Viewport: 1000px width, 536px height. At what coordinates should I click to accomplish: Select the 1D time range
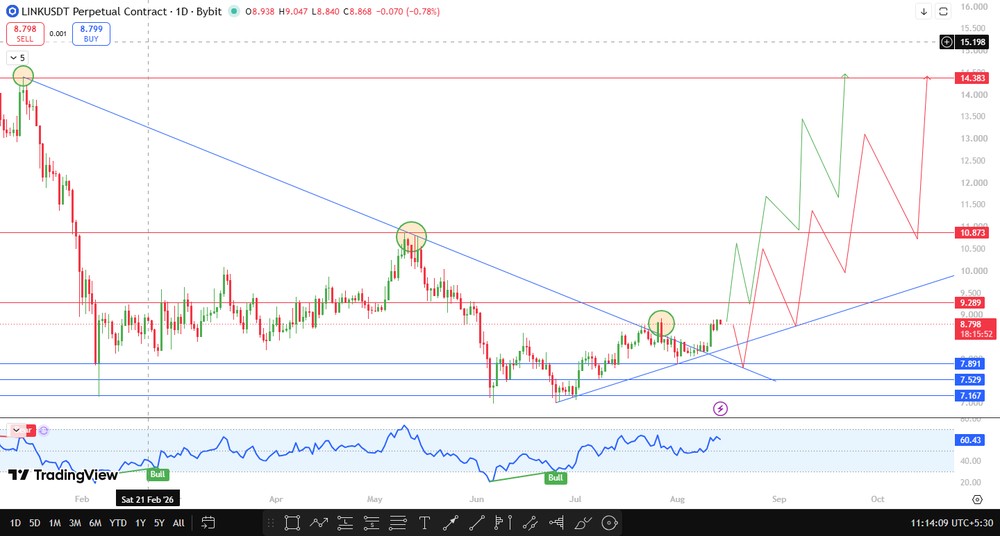click(x=15, y=523)
